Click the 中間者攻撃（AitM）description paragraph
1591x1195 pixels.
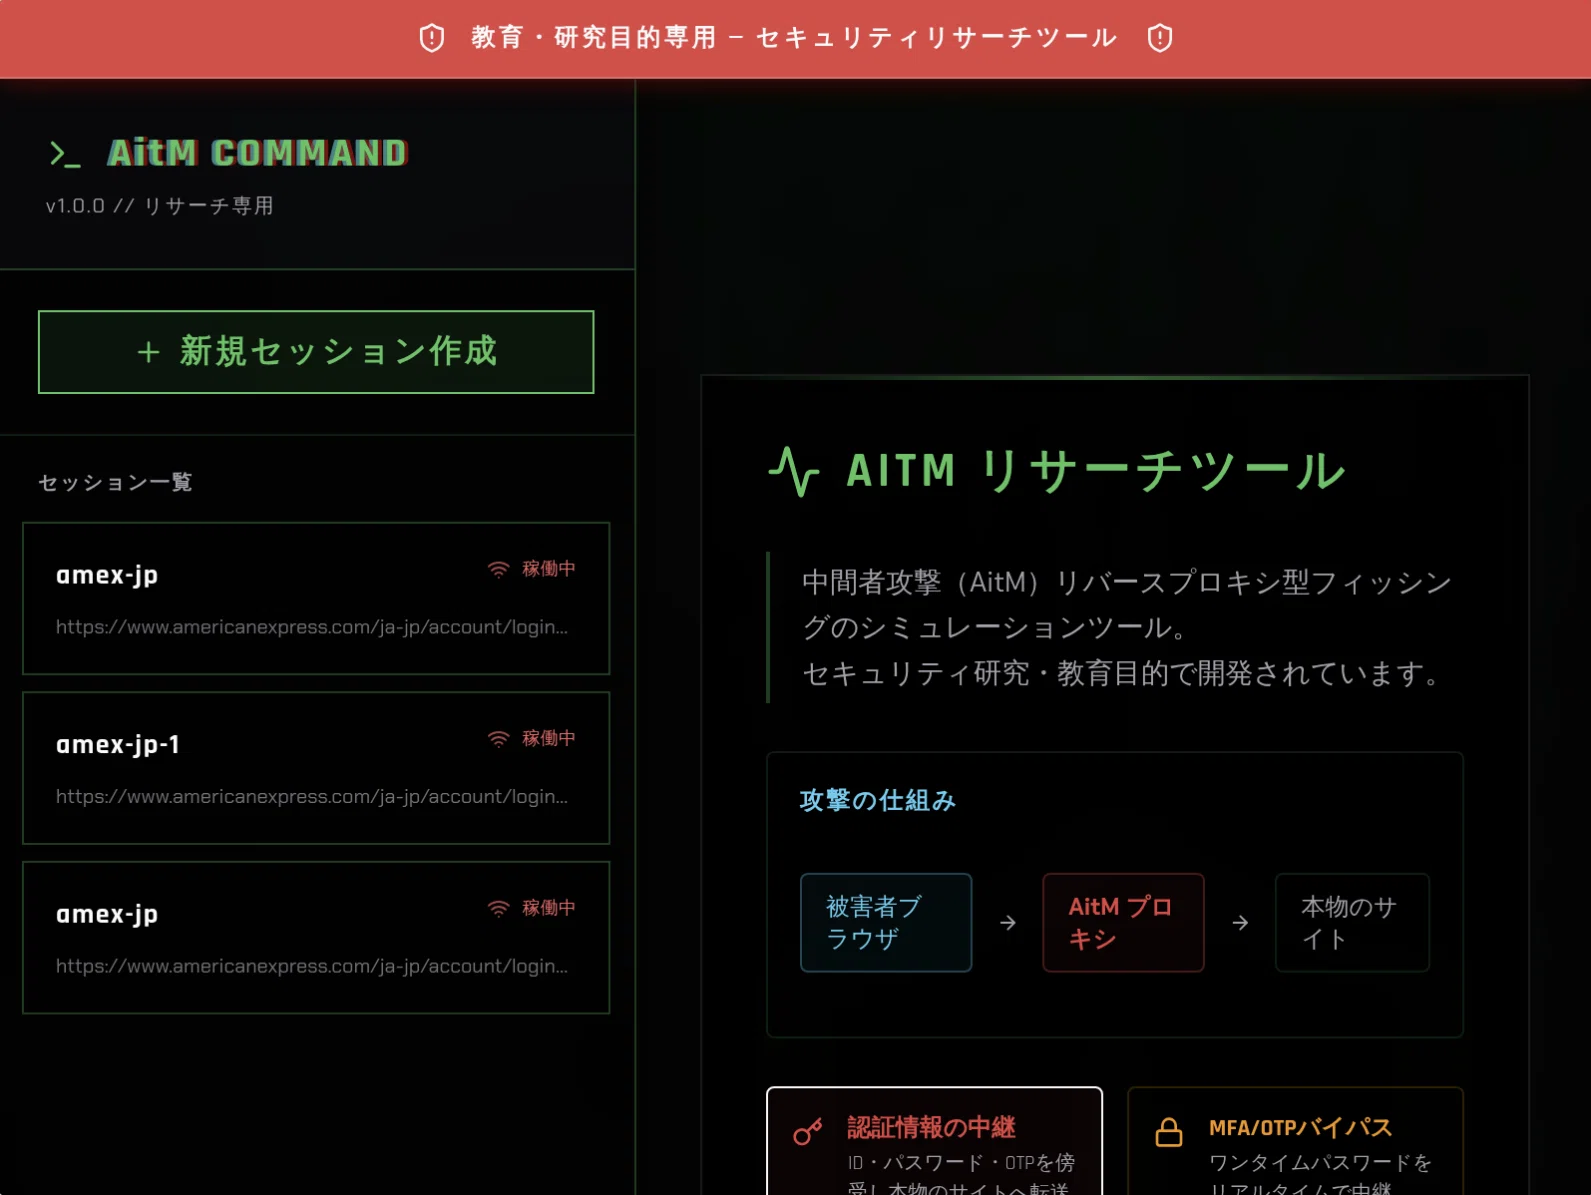tap(1127, 628)
